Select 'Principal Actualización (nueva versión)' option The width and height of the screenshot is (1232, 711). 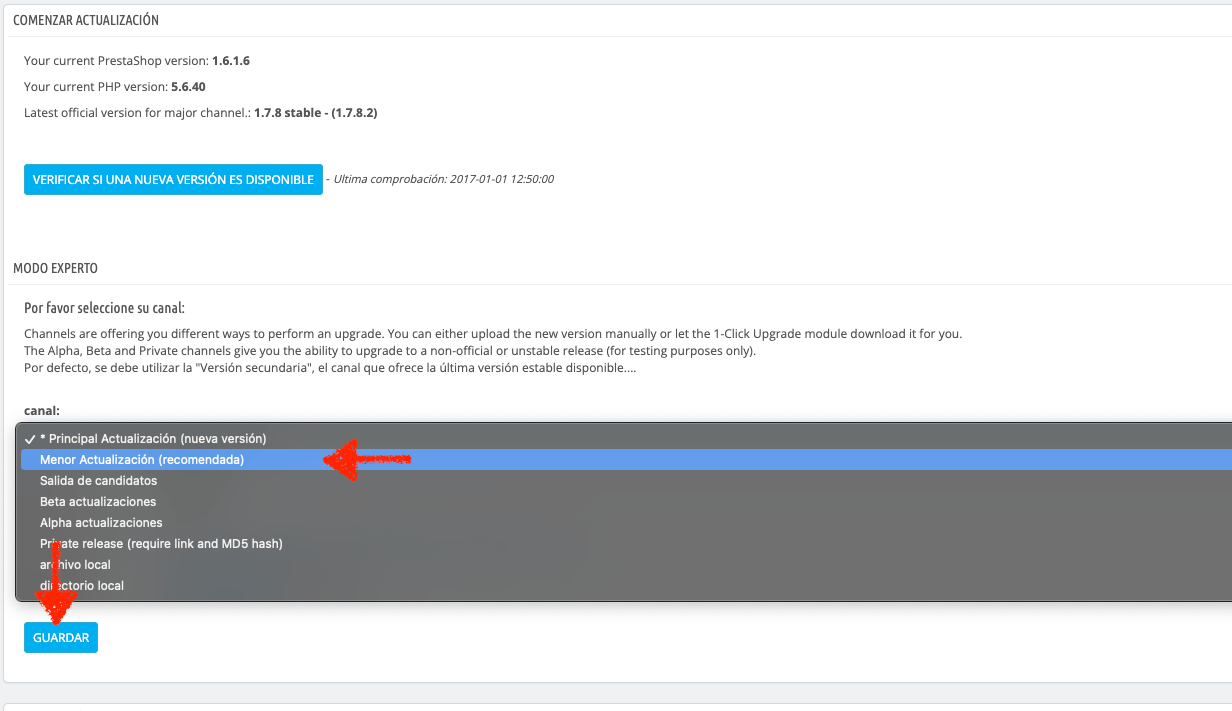624,439
